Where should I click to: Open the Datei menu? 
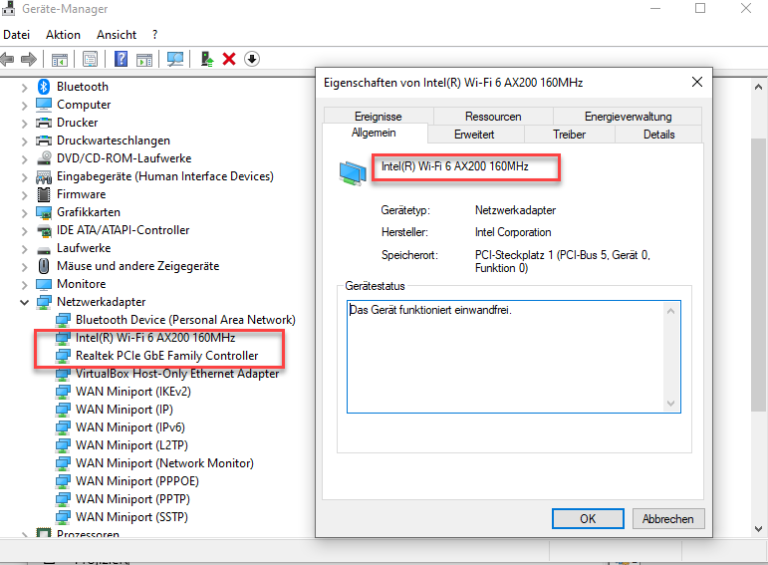point(17,35)
